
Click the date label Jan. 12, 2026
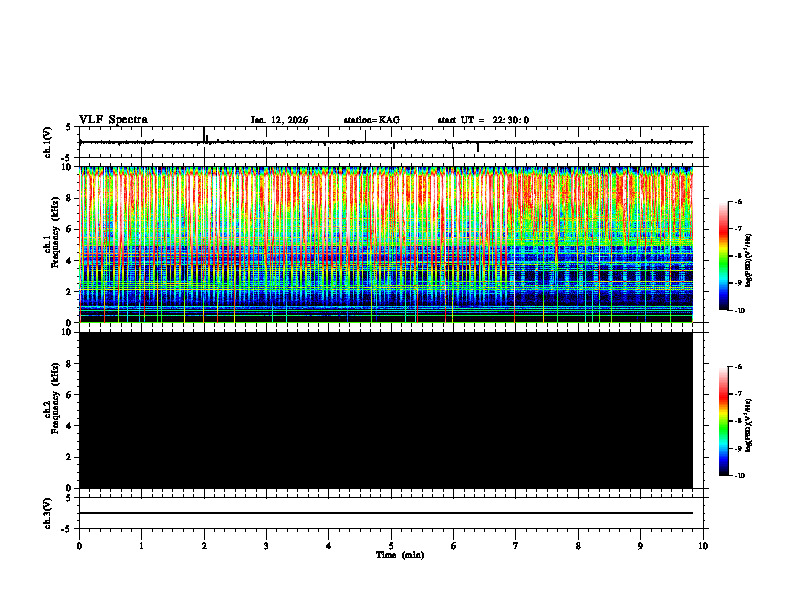click(x=279, y=120)
